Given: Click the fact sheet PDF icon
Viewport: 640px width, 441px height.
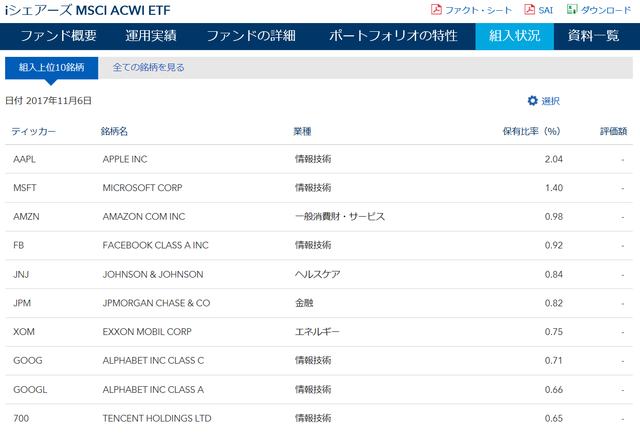Looking at the screenshot, I should pos(436,10).
